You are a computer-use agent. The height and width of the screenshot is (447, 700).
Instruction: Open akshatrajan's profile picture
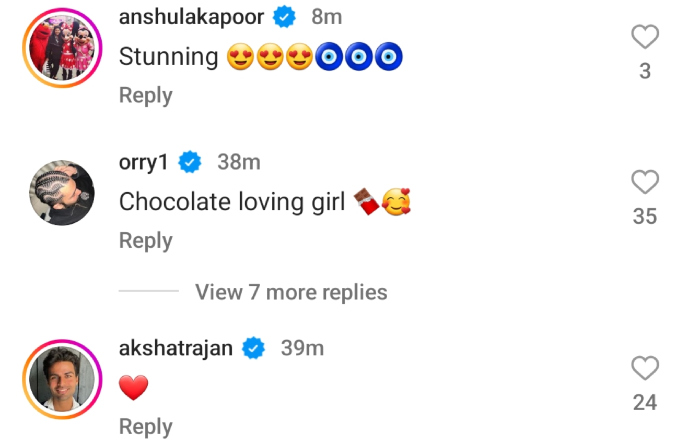tap(62, 380)
